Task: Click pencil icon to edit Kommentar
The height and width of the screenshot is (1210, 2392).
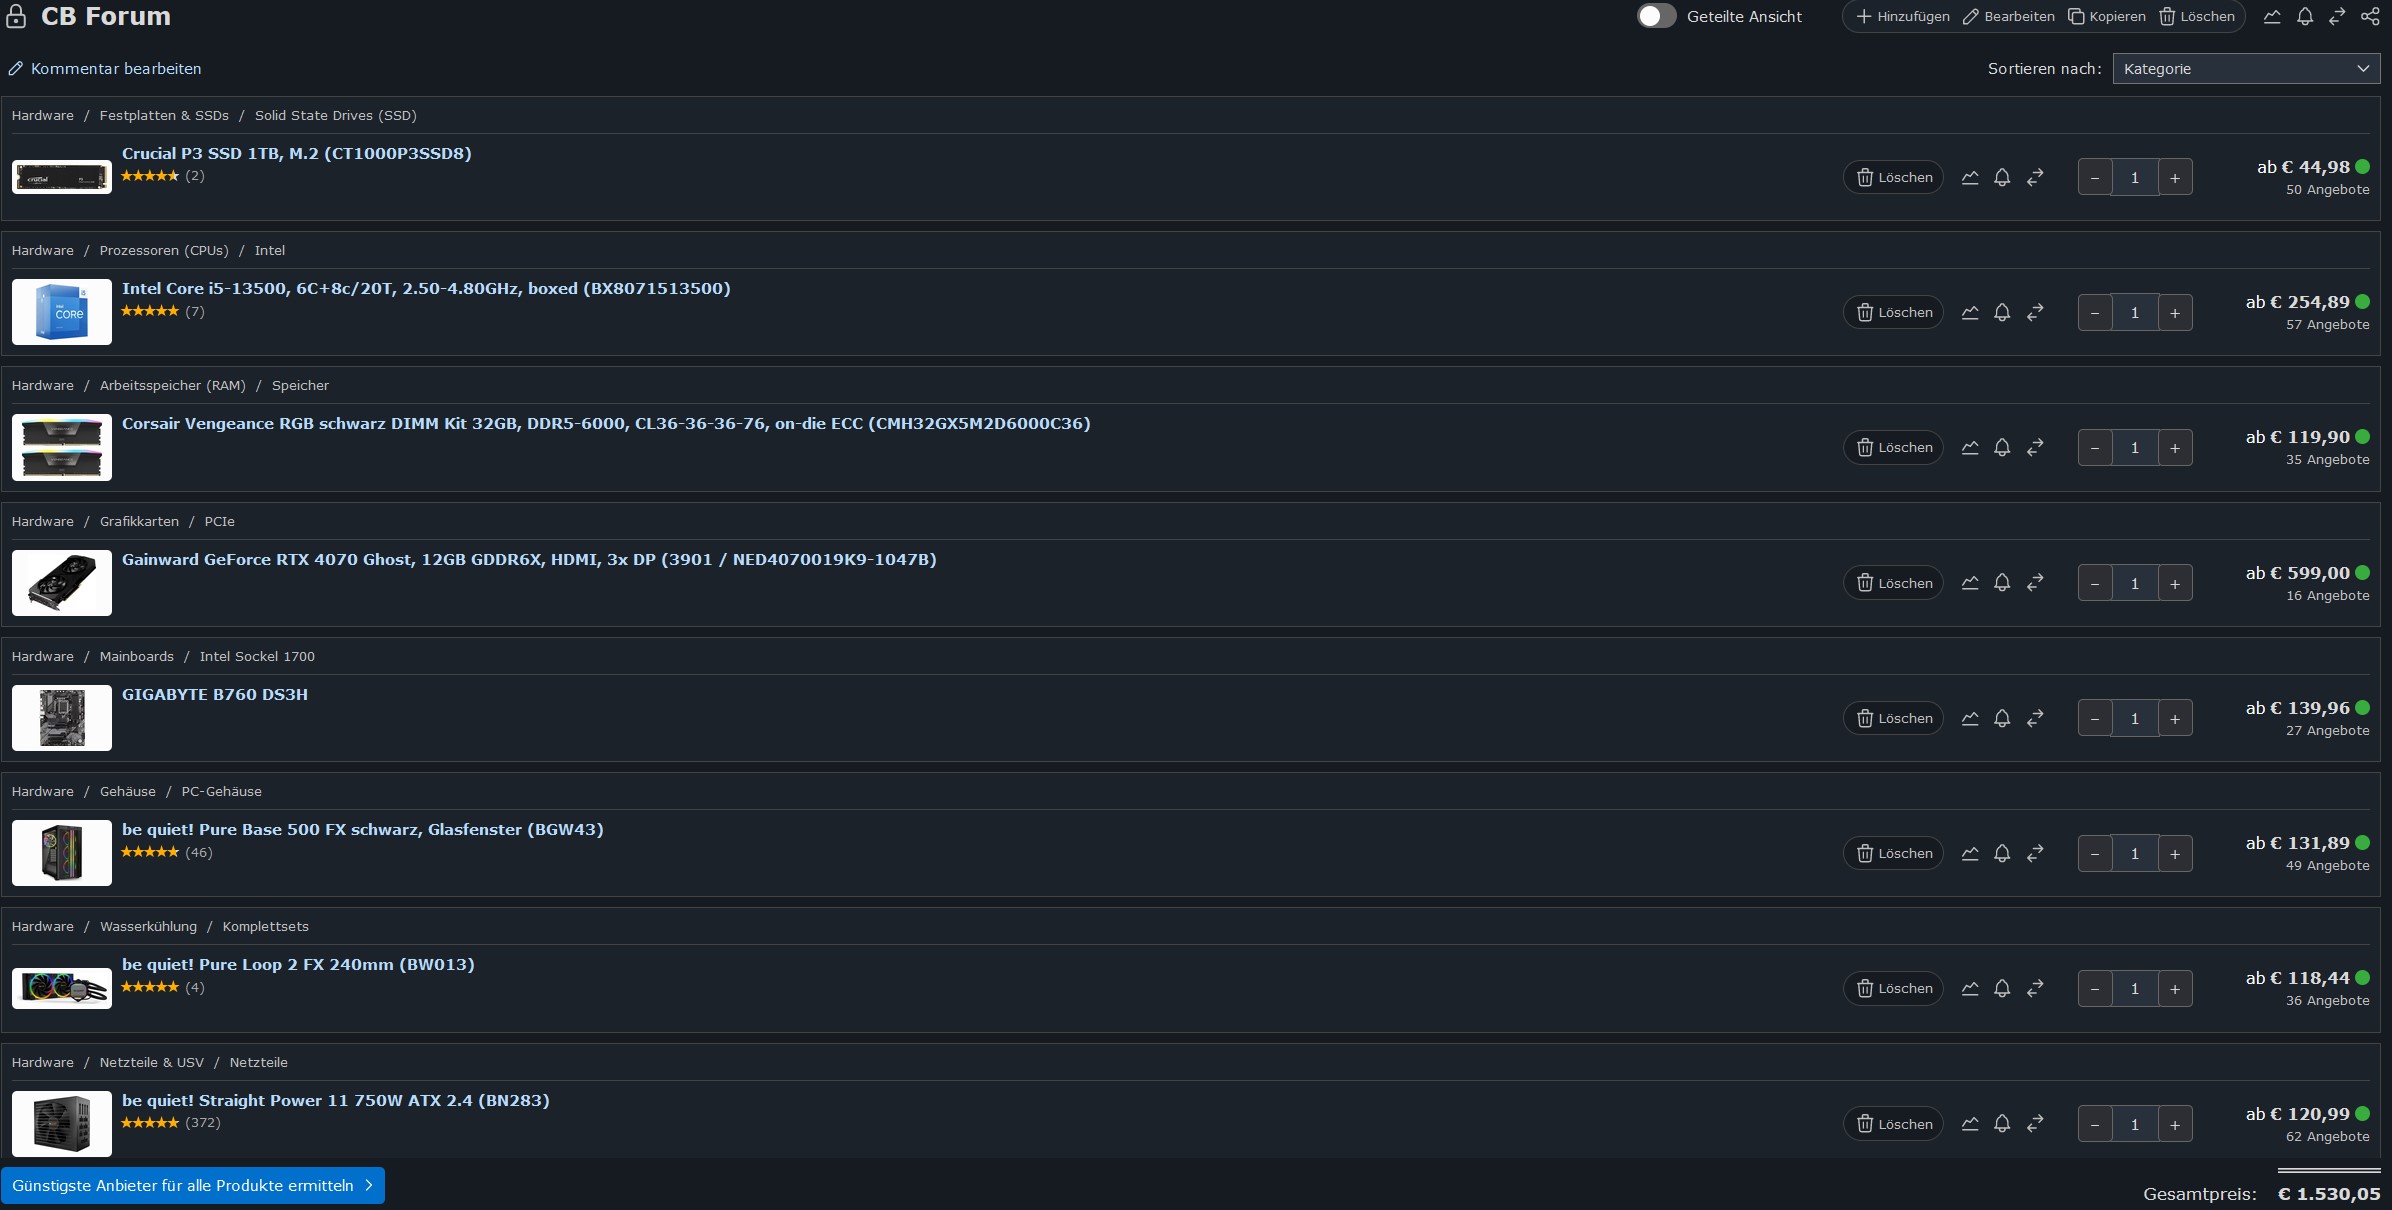Action: coord(16,69)
